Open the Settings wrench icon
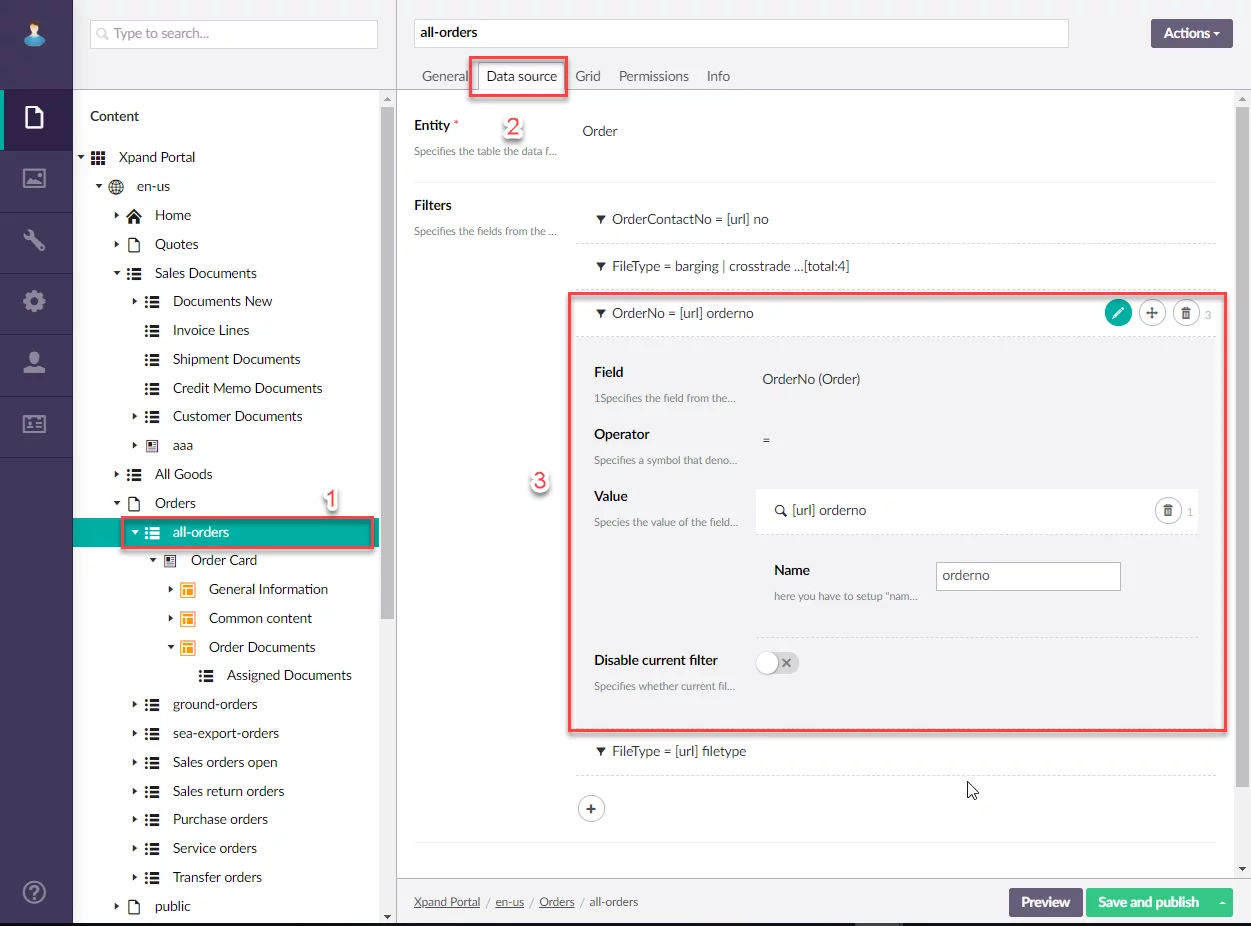The image size is (1251, 926). pos(35,240)
